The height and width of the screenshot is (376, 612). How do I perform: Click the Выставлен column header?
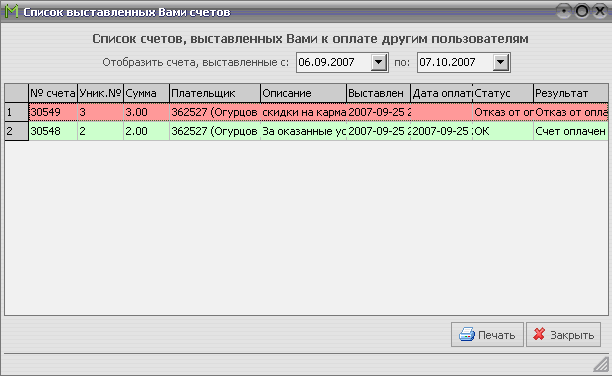coord(378,93)
